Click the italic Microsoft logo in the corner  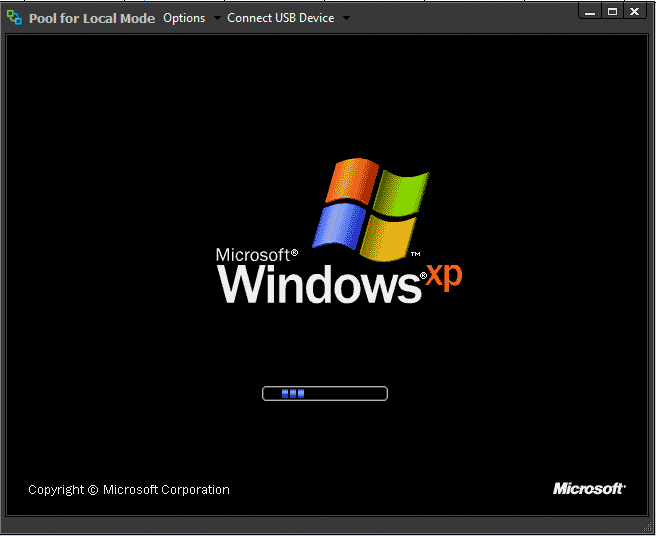[589, 489]
